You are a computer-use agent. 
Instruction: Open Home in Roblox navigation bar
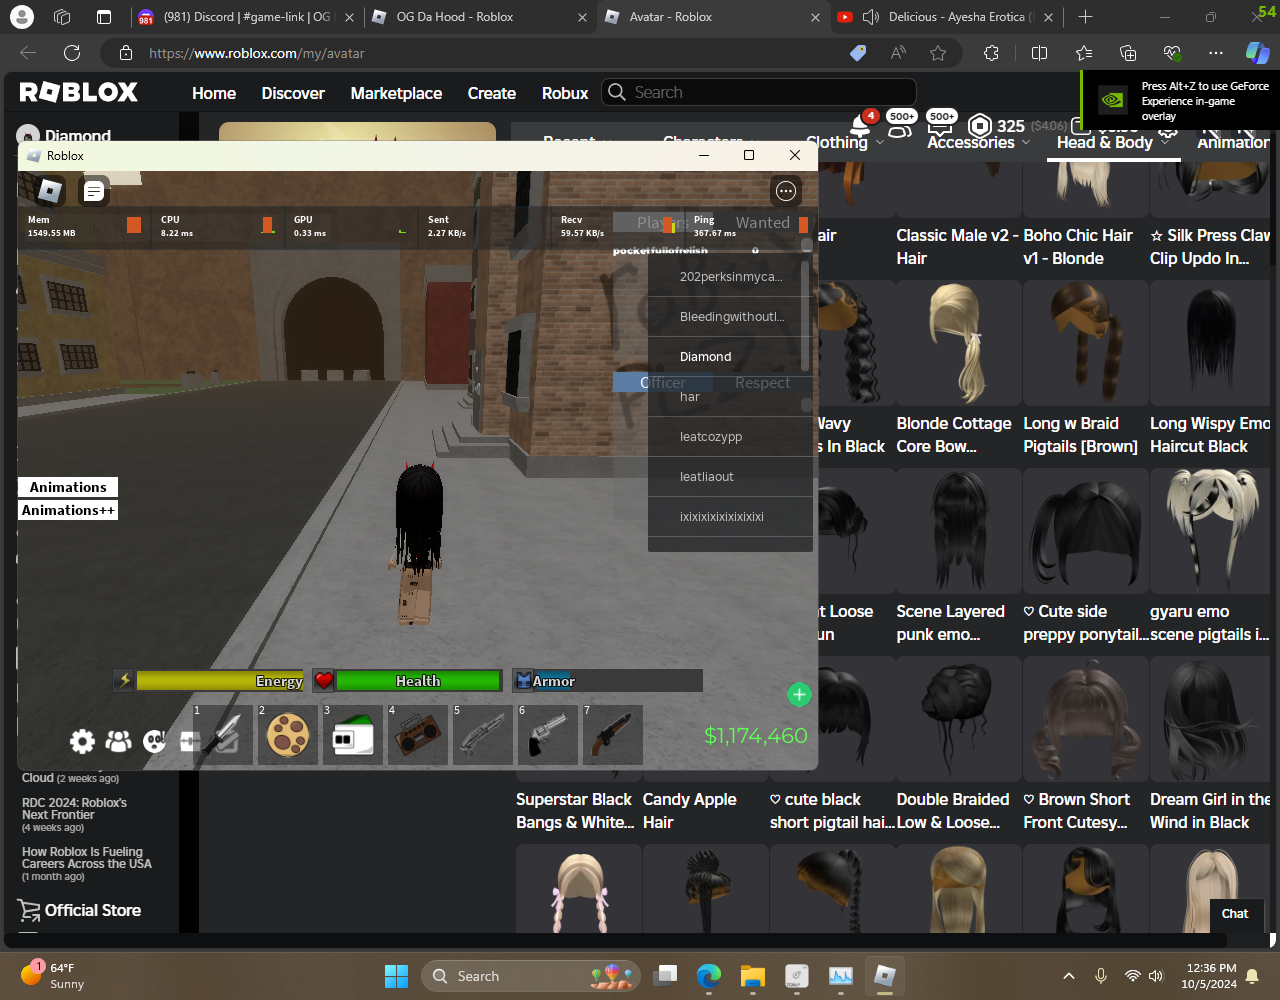[x=214, y=93]
